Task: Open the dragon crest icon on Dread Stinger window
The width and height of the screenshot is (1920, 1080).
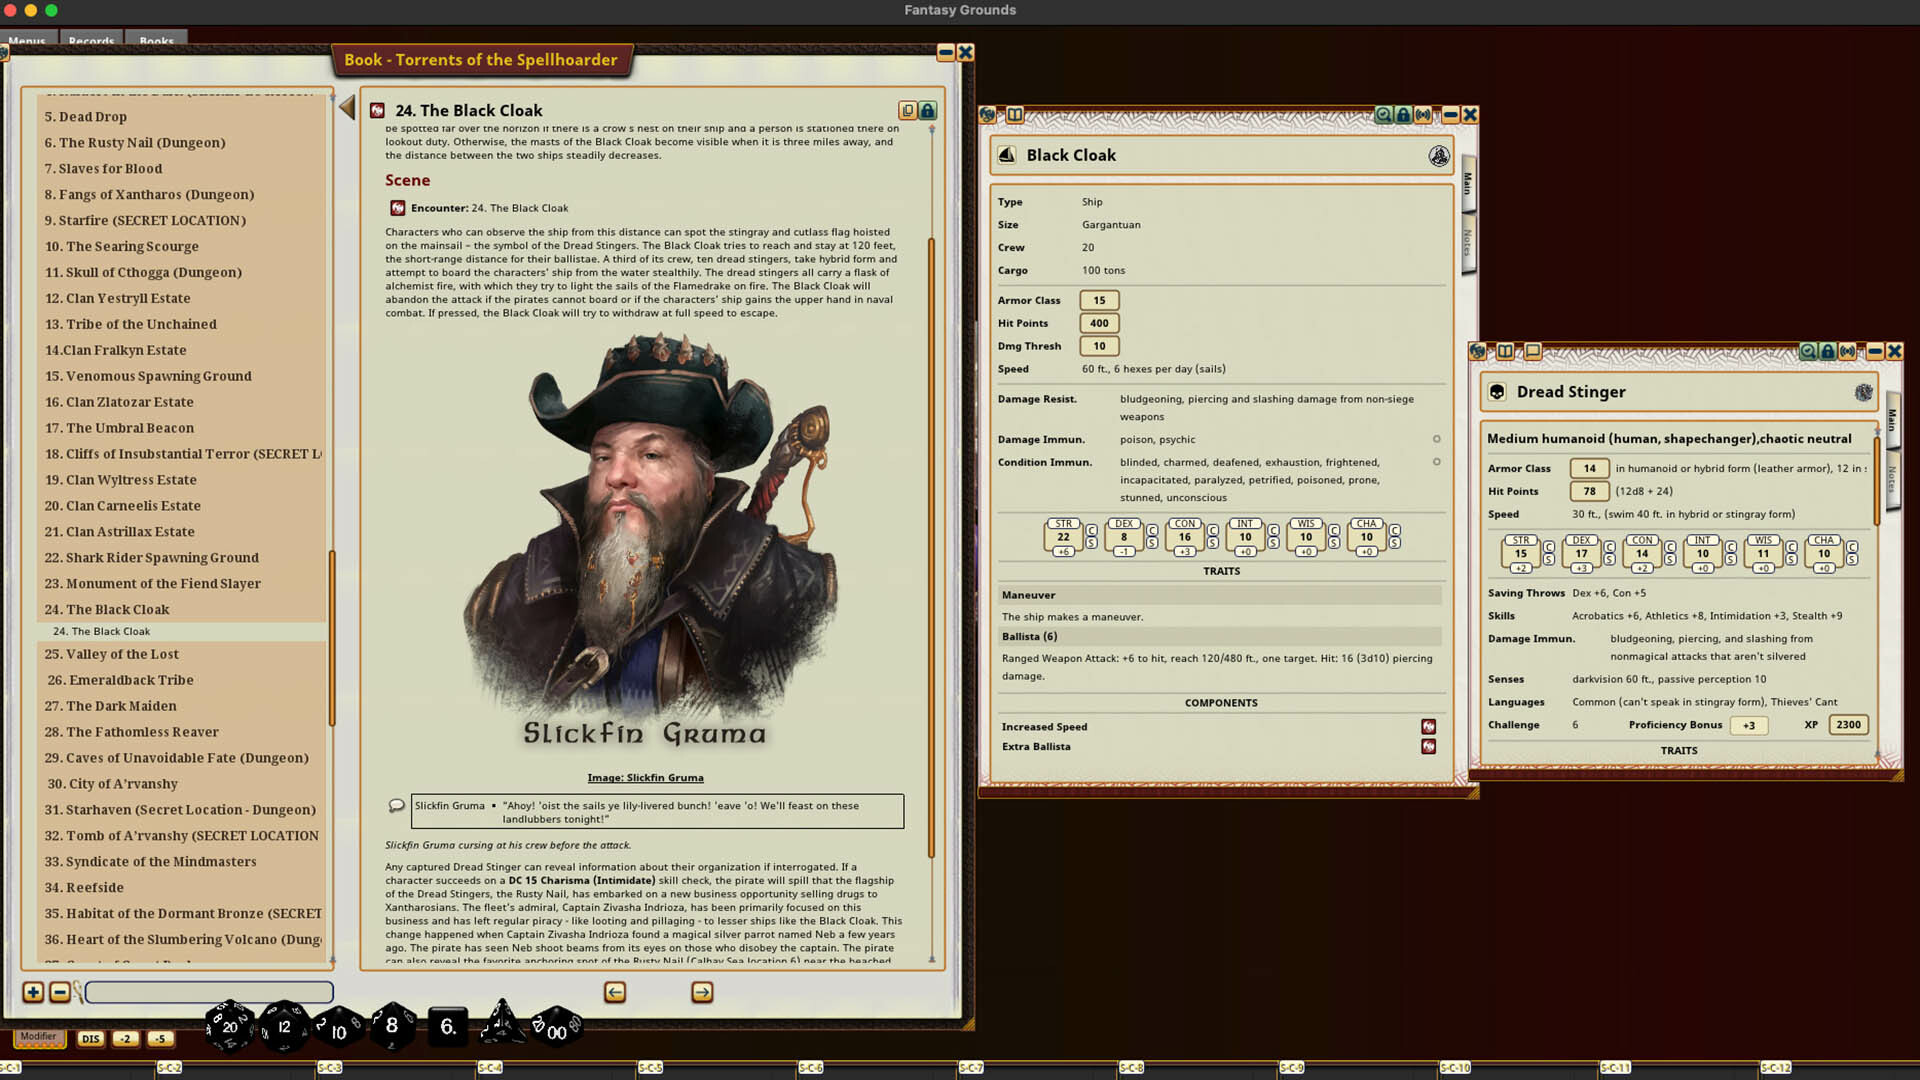Action: click(x=1862, y=392)
